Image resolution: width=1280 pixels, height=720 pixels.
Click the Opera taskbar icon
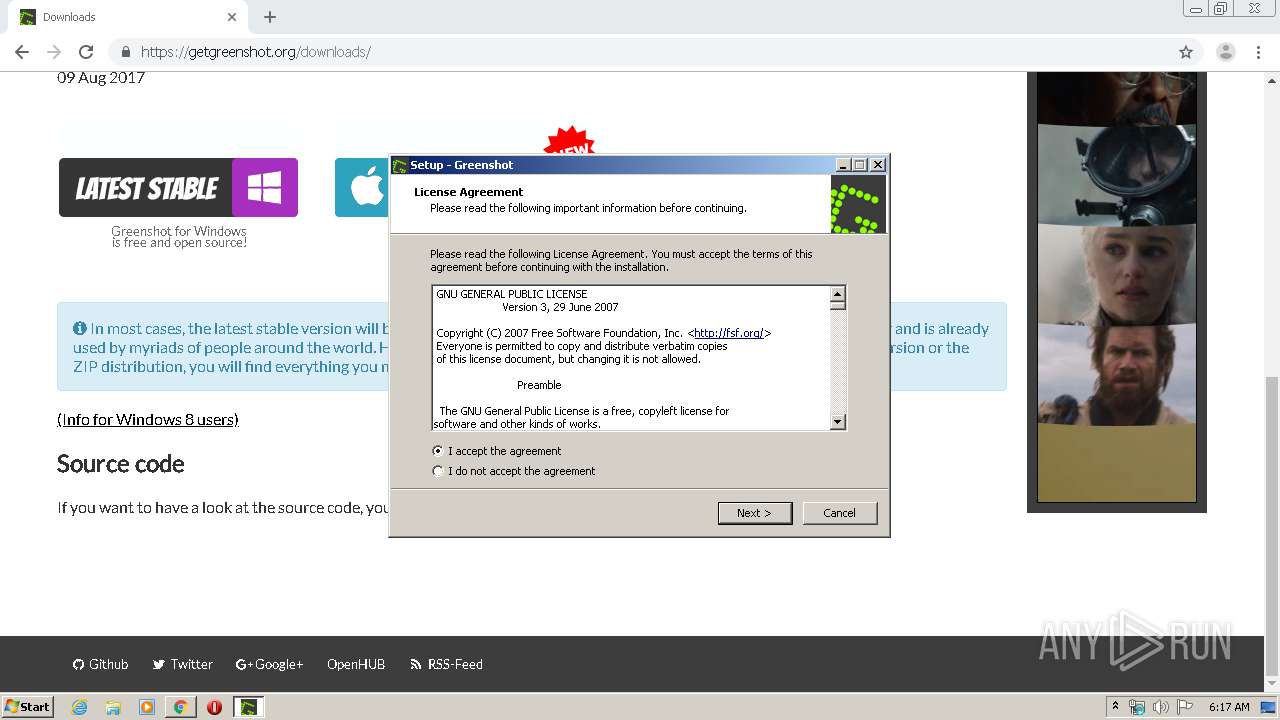click(214, 707)
